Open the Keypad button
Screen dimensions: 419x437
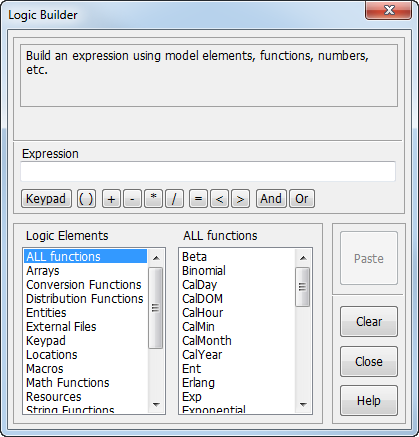tap(46, 199)
